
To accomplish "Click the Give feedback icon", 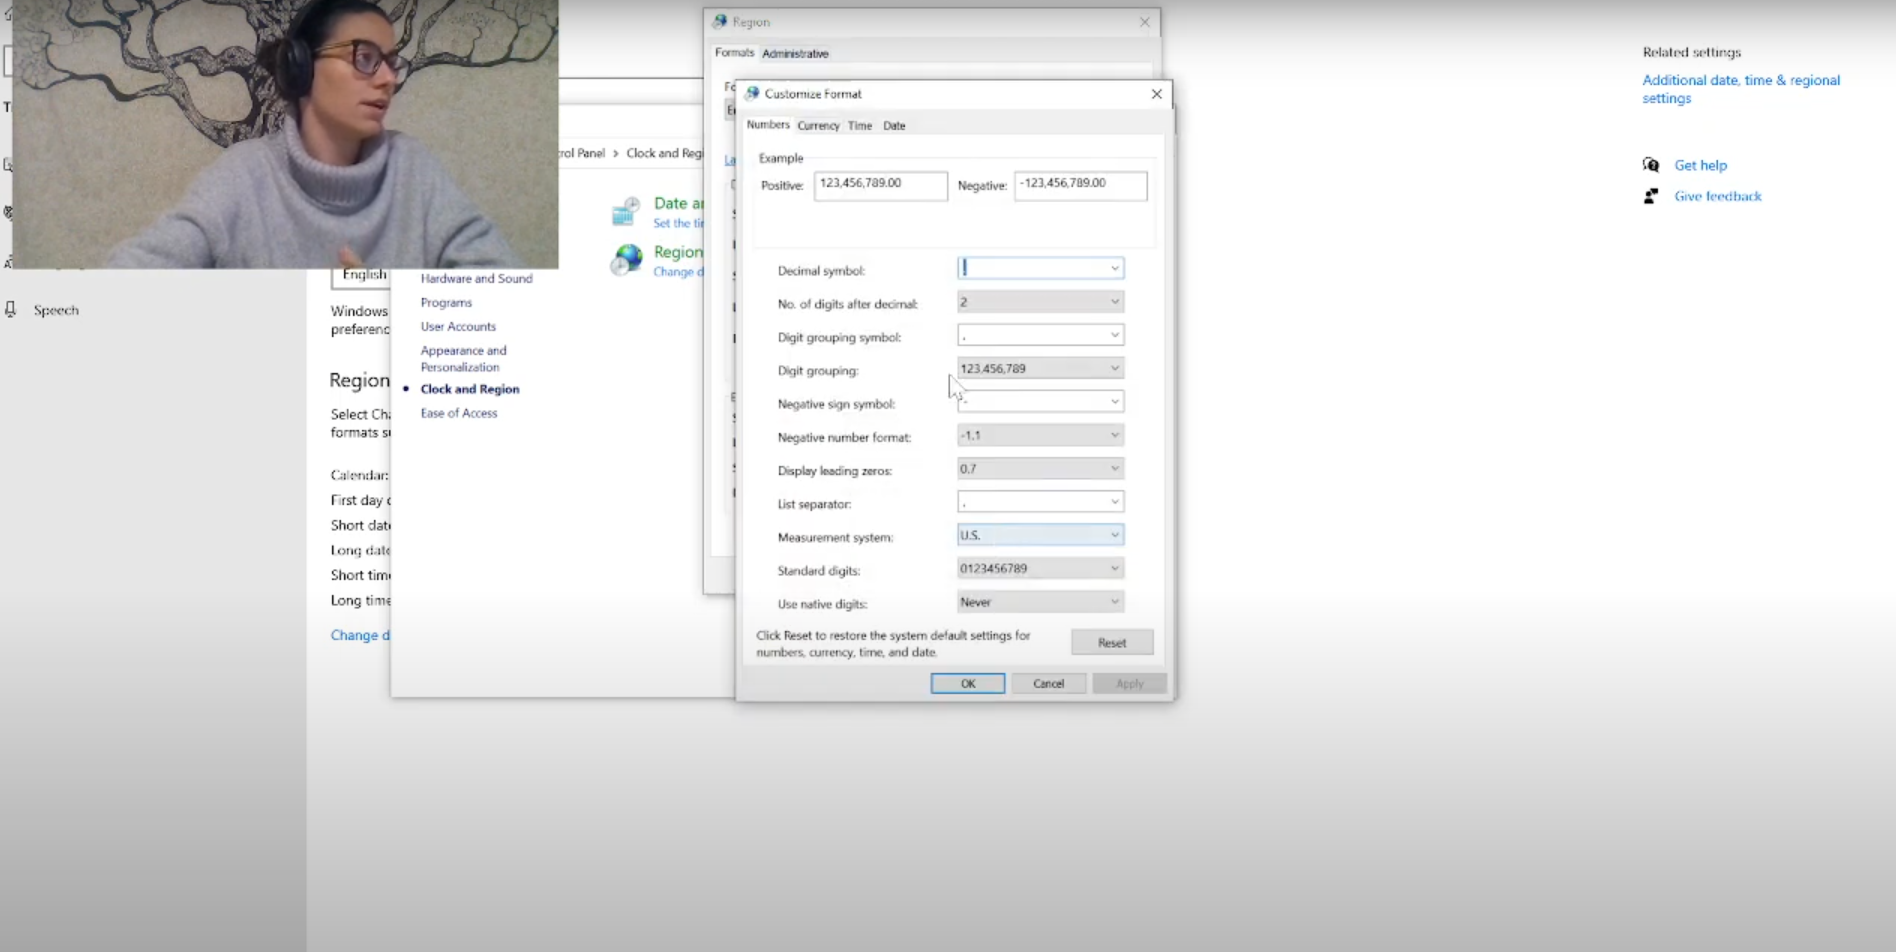I will click(x=1651, y=196).
